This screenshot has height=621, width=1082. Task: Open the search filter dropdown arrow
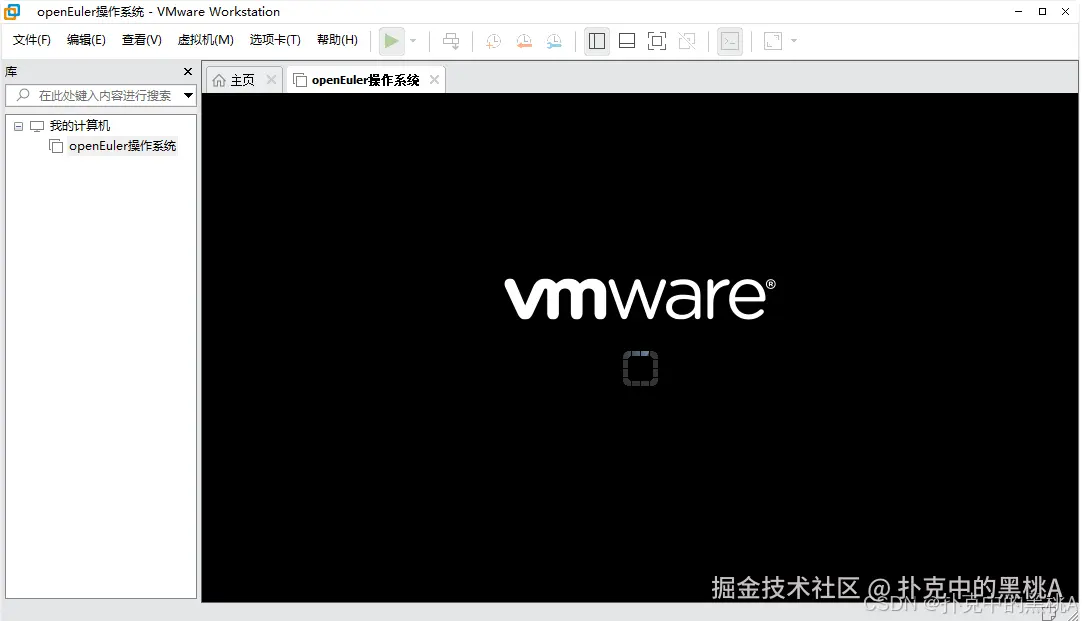point(188,95)
